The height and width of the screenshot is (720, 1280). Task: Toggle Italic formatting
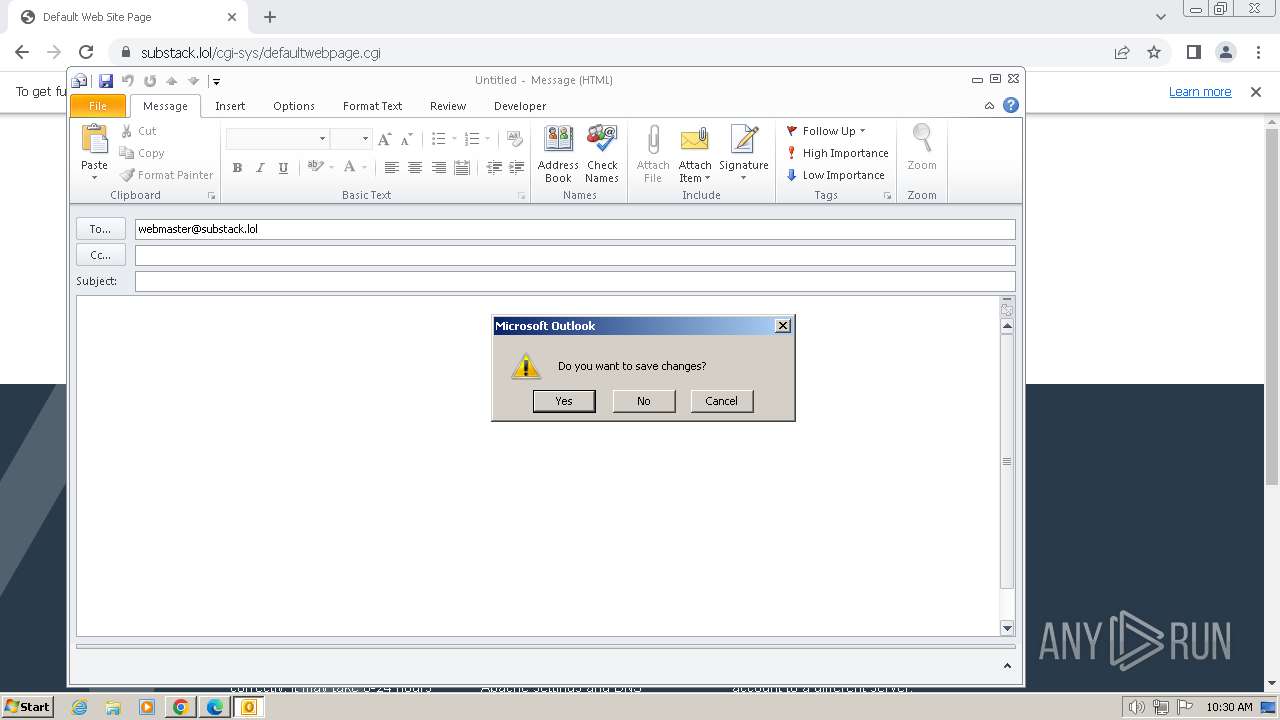click(x=260, y=168)
